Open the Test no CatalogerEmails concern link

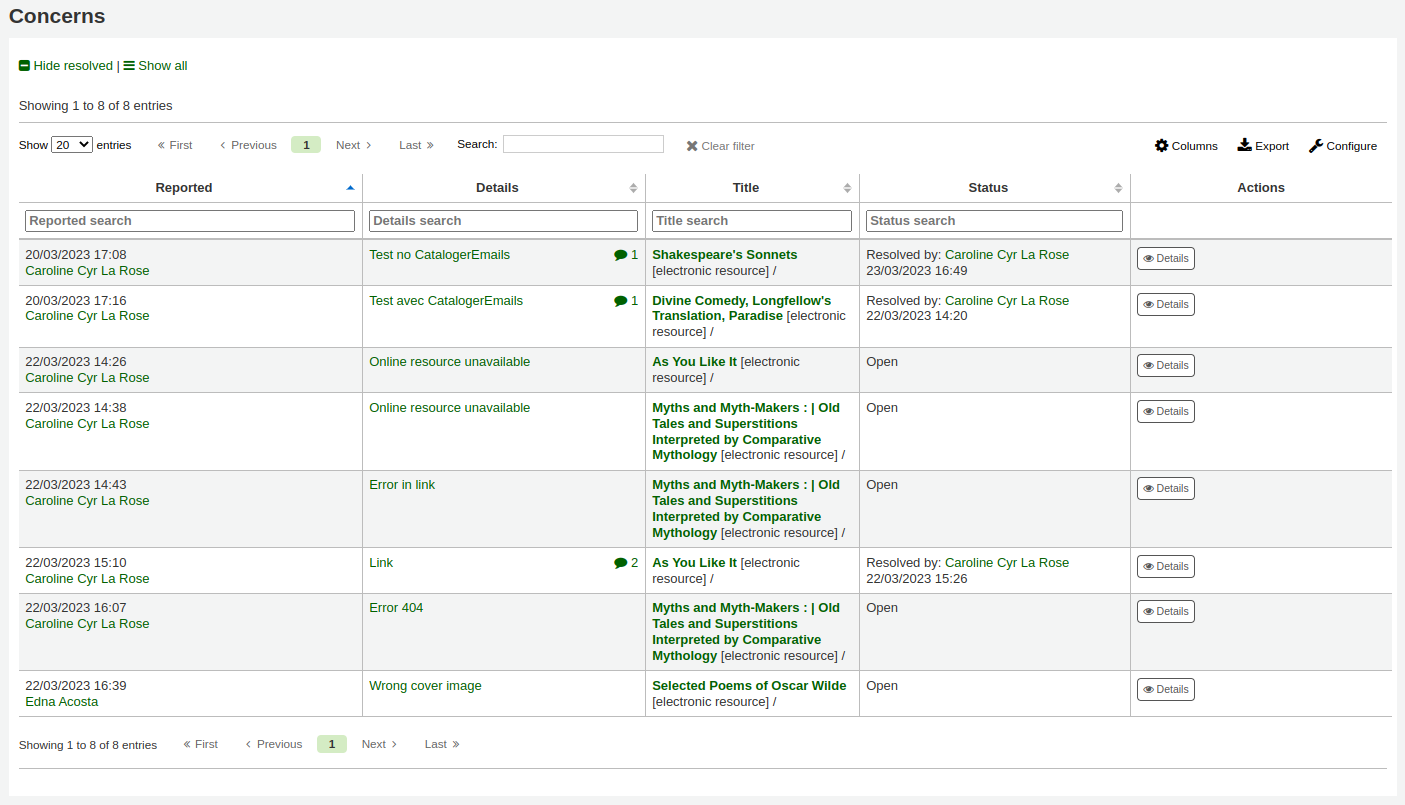[439, 255]
